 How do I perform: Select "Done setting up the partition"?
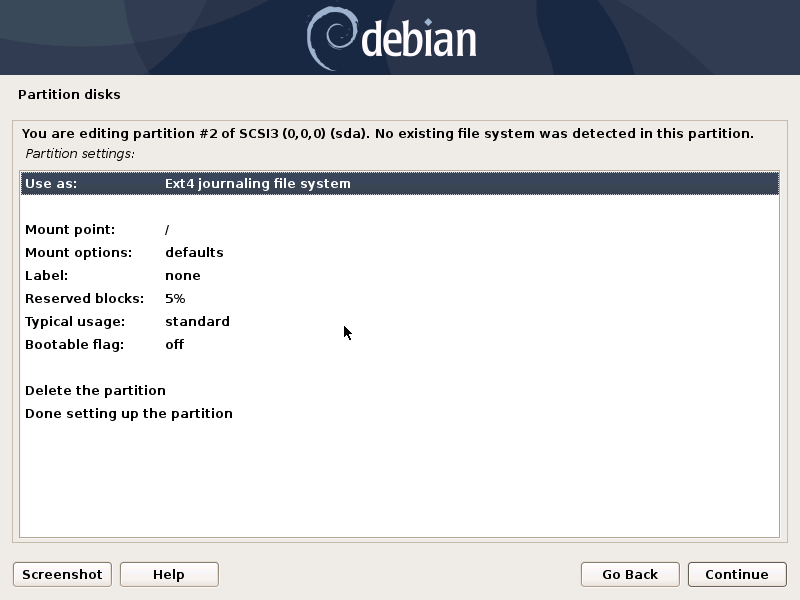tap(128, 413)
